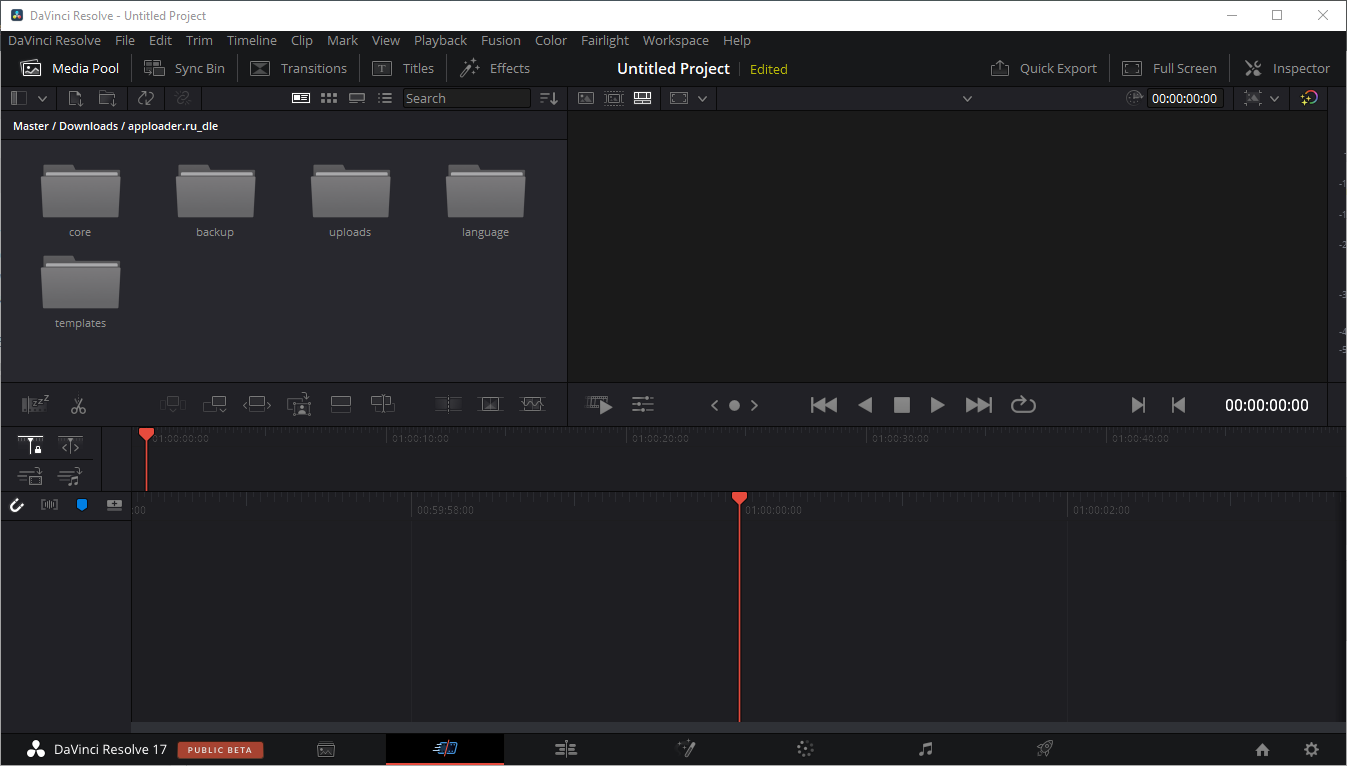The height and width of the screenshot is (766, 1347).
Task: Toggle timeline Snapping magnet
Action: pyautogui.click(x=17, y=505)
